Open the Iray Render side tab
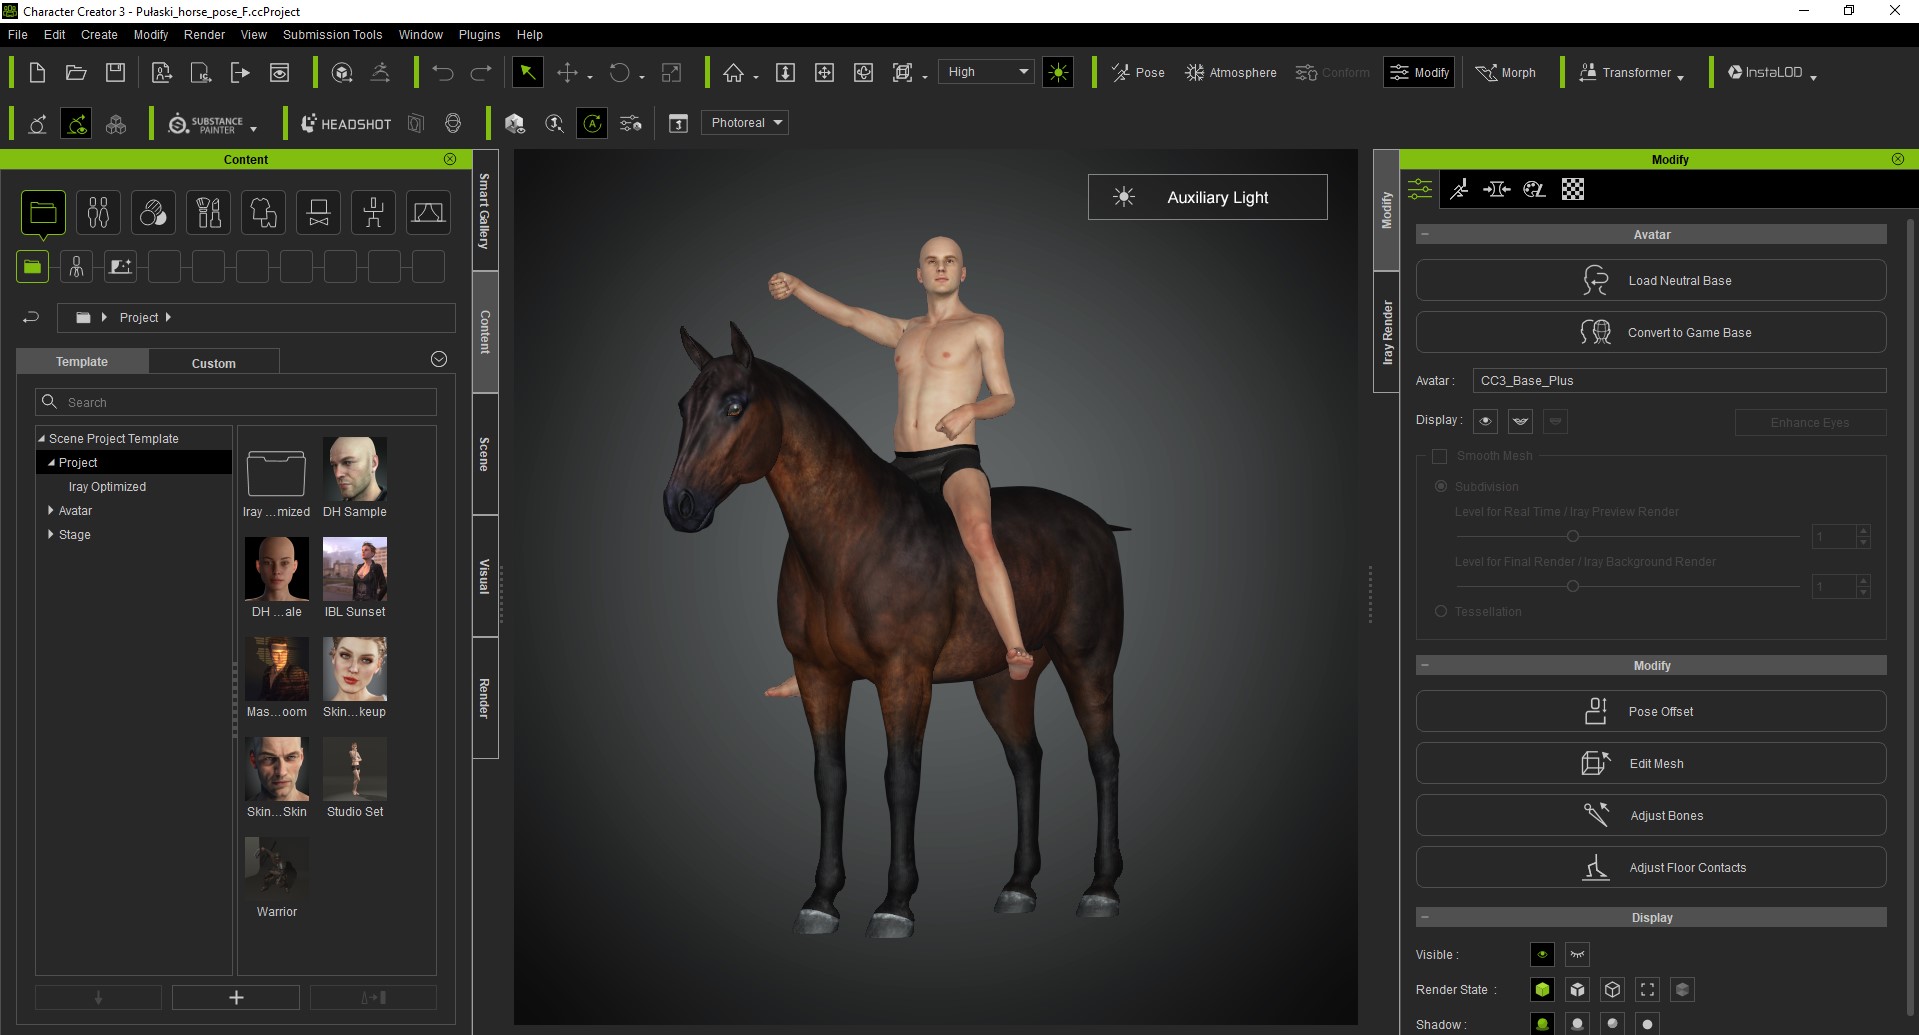Viewport: 1919px width, 1035px height. point(1386,332)
